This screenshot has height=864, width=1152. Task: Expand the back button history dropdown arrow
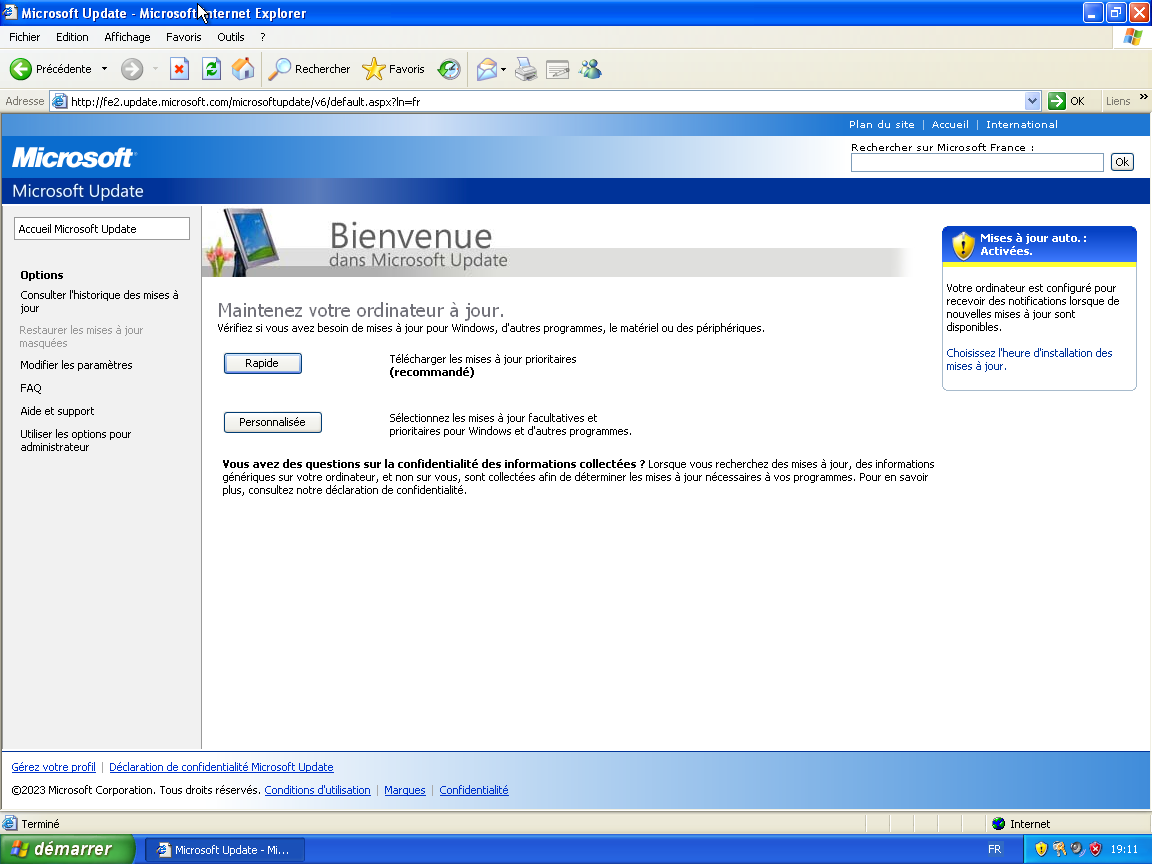click(x=104, y=69)
